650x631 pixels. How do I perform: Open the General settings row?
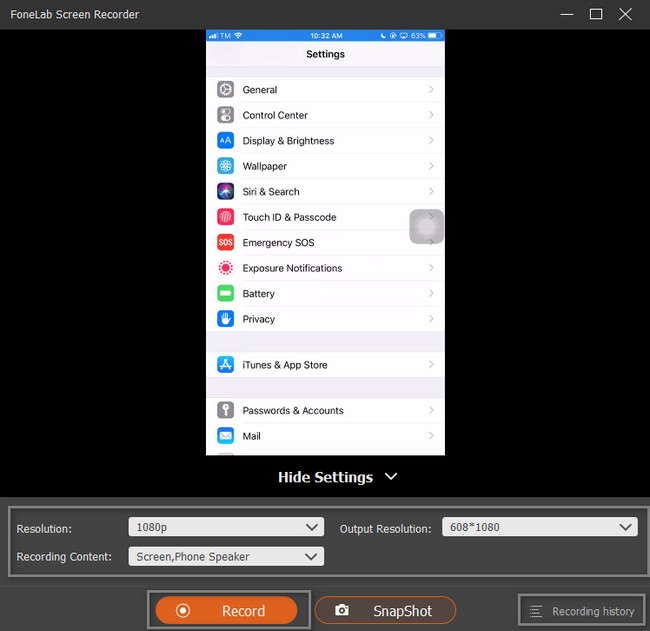[x=325, y=90]
